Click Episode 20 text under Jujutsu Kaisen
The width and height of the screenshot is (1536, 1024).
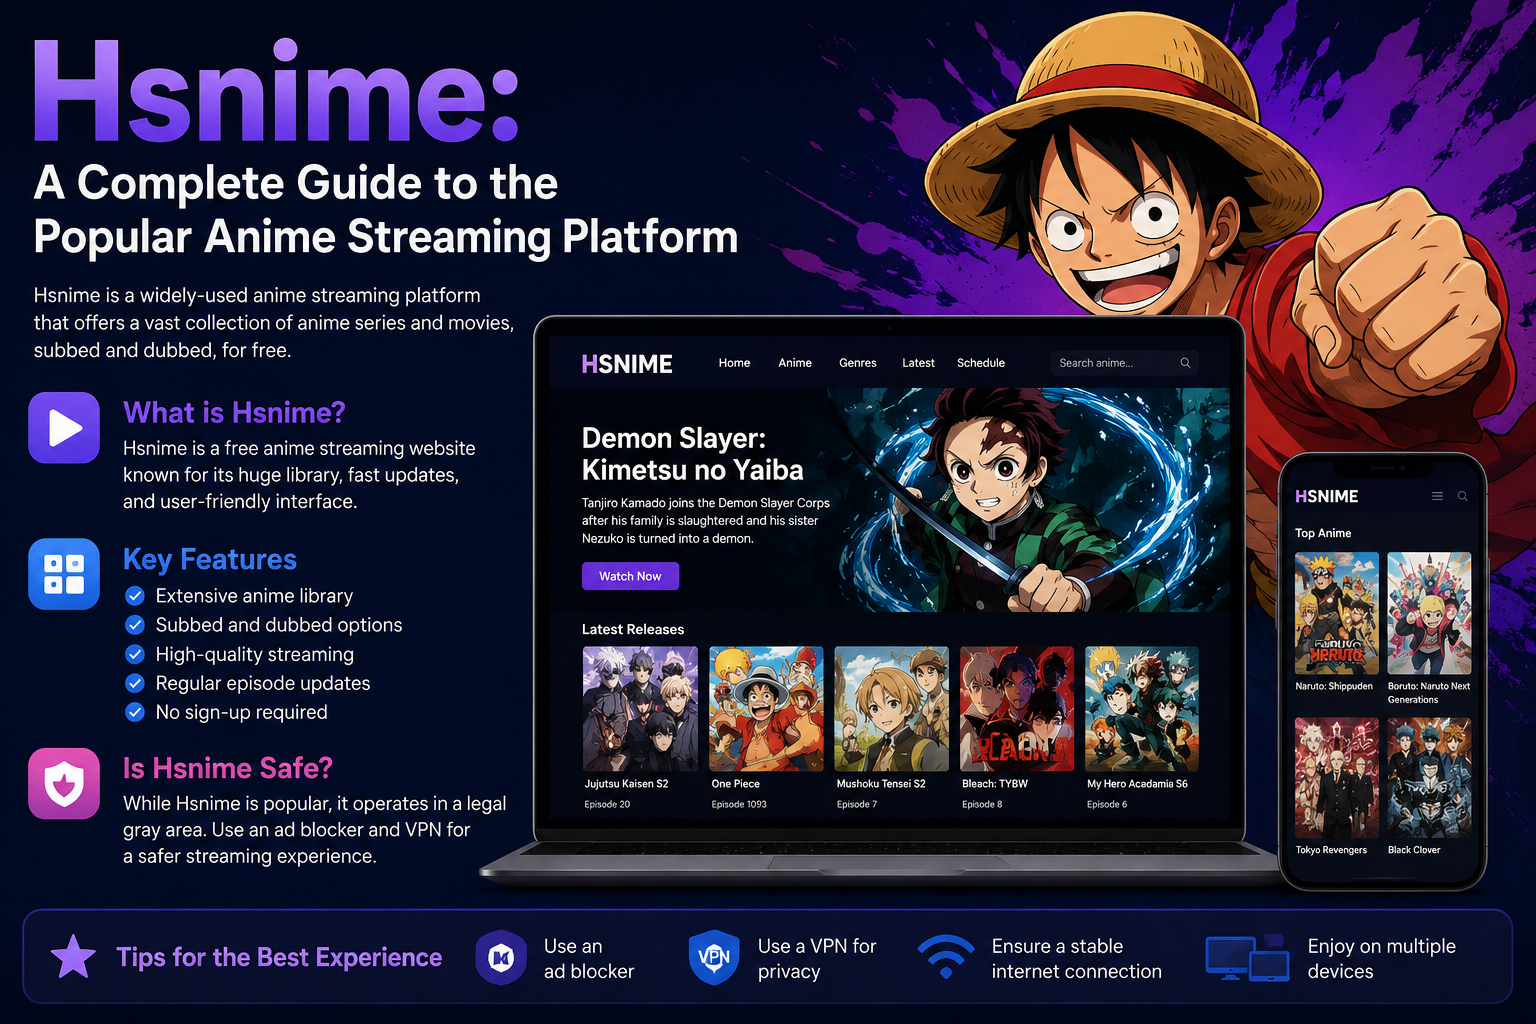coord(607,804)
